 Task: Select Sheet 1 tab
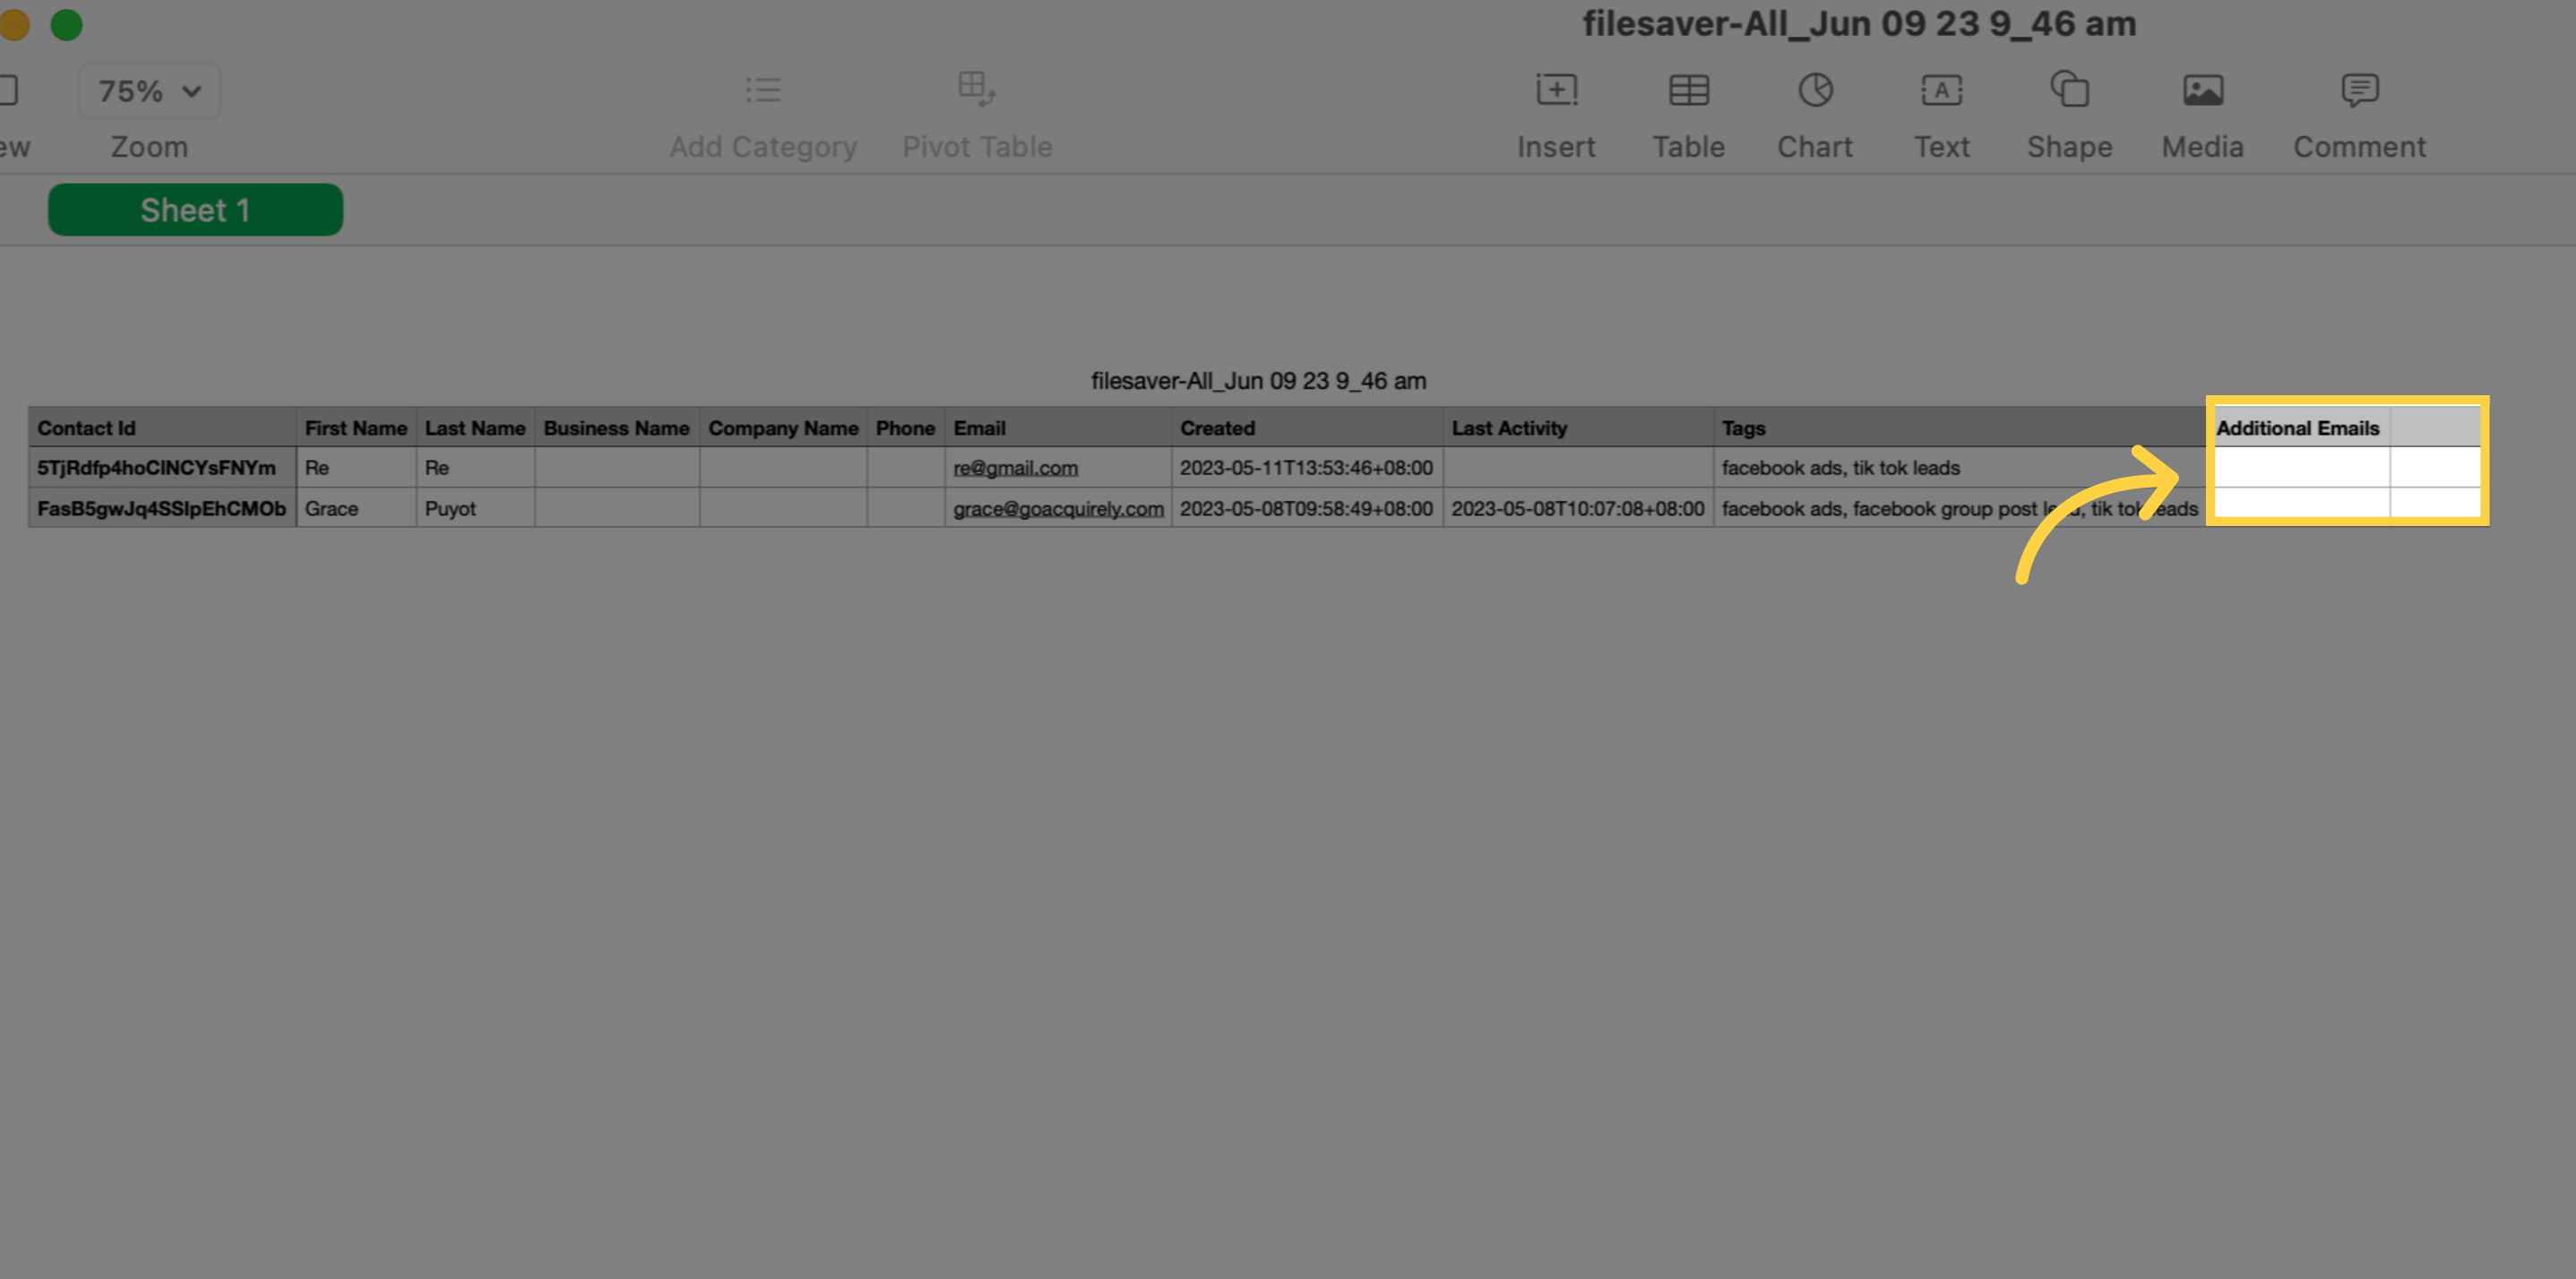click(195, 209)
